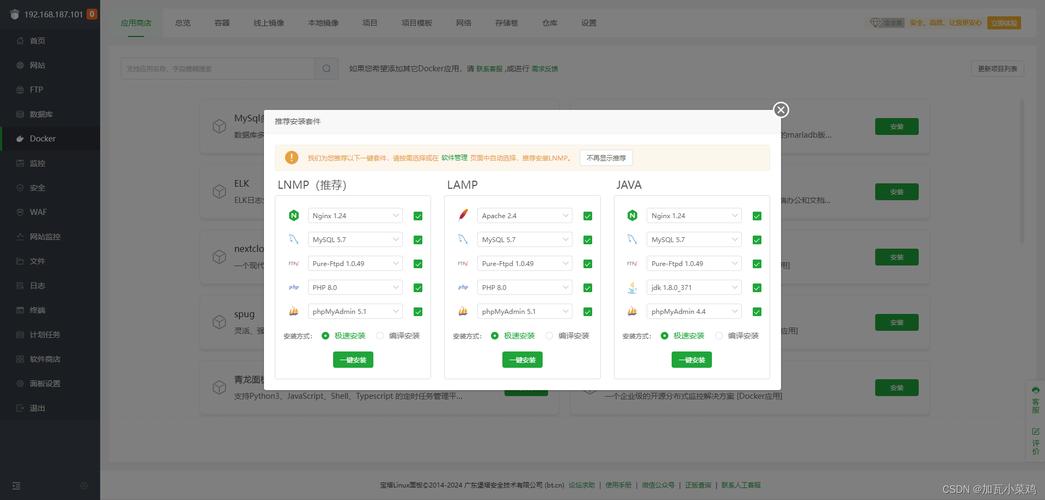Uncheck Pure-Ftpd 1.0.49 in the LAMP suite
The width and height of the screenshot is (1045, 500).
[x=587, y=264]
